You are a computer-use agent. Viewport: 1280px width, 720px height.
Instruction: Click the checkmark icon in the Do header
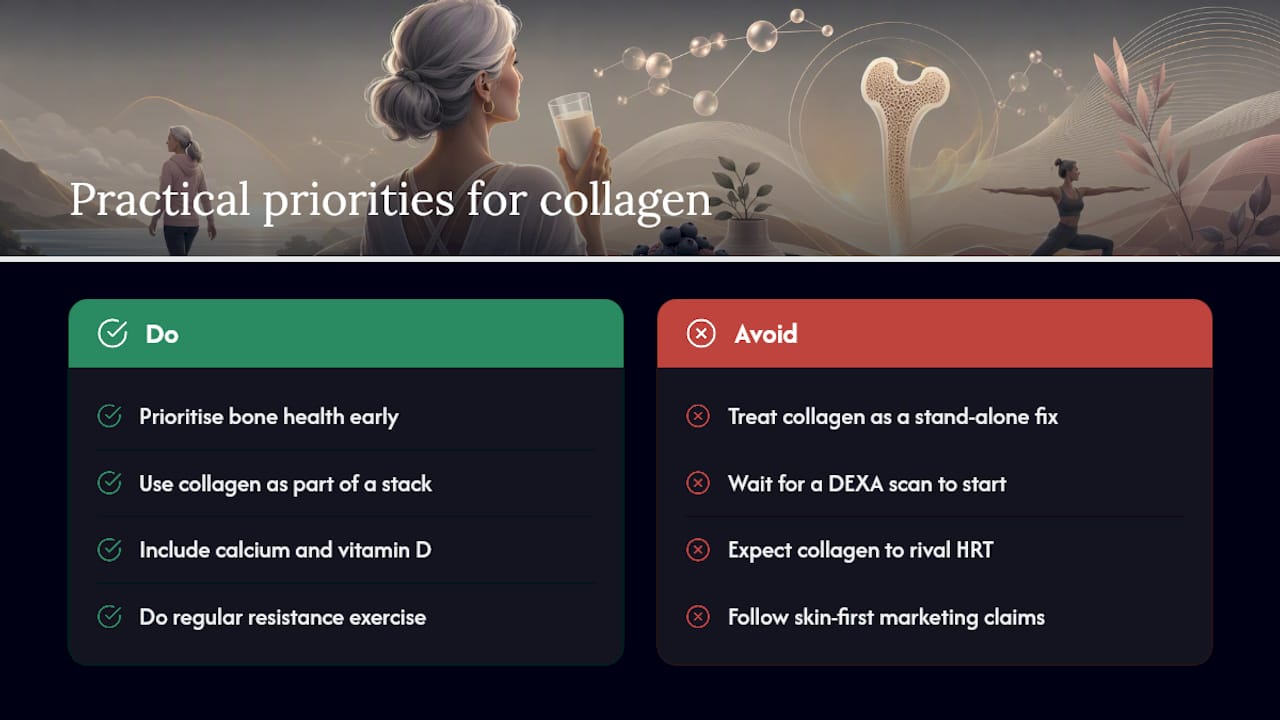[x=112, y=334]
